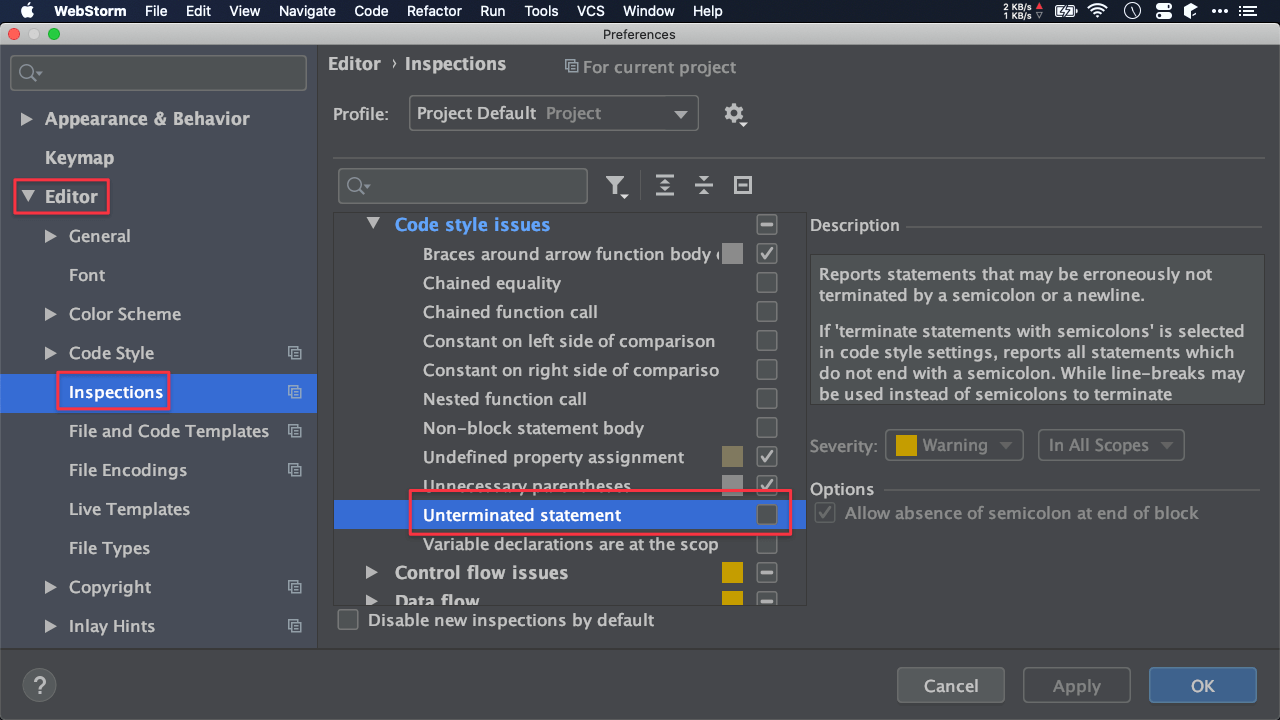
Task: Toggle Disable new inspections by default
Action: pyautogui.click(x=348, y=620)
